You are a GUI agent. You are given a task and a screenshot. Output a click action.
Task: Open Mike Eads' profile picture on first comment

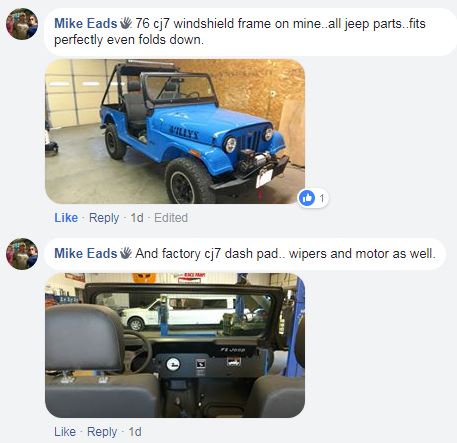(22, 24)
